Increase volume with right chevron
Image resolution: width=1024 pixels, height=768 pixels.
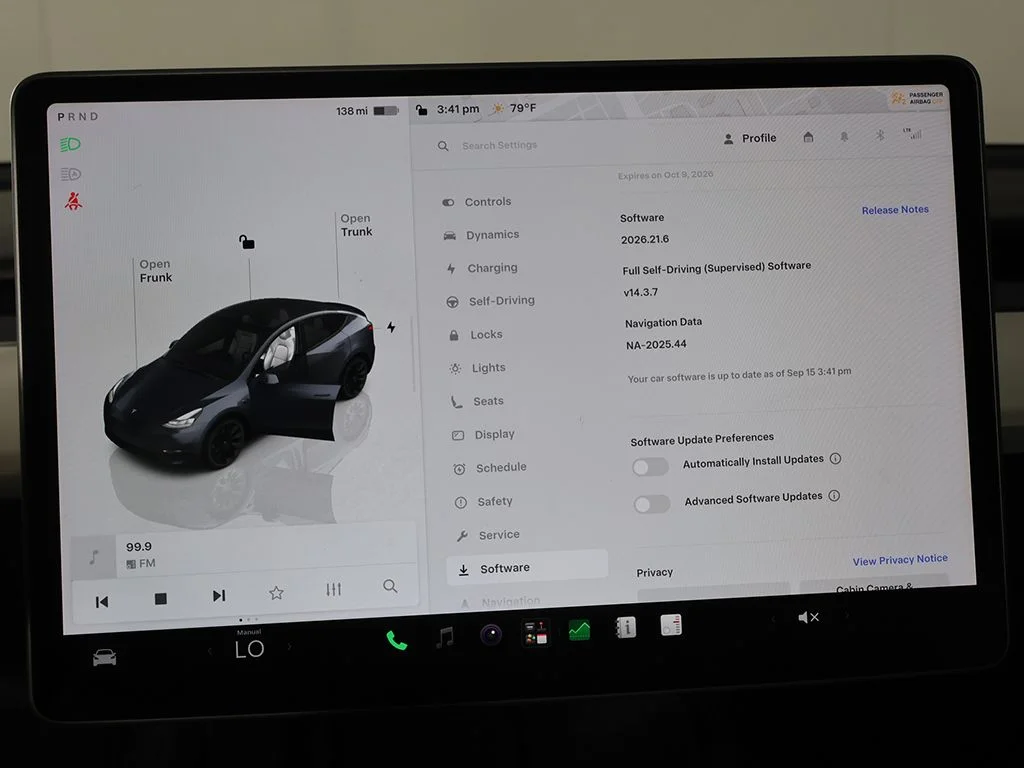click(x=847, y=615)
